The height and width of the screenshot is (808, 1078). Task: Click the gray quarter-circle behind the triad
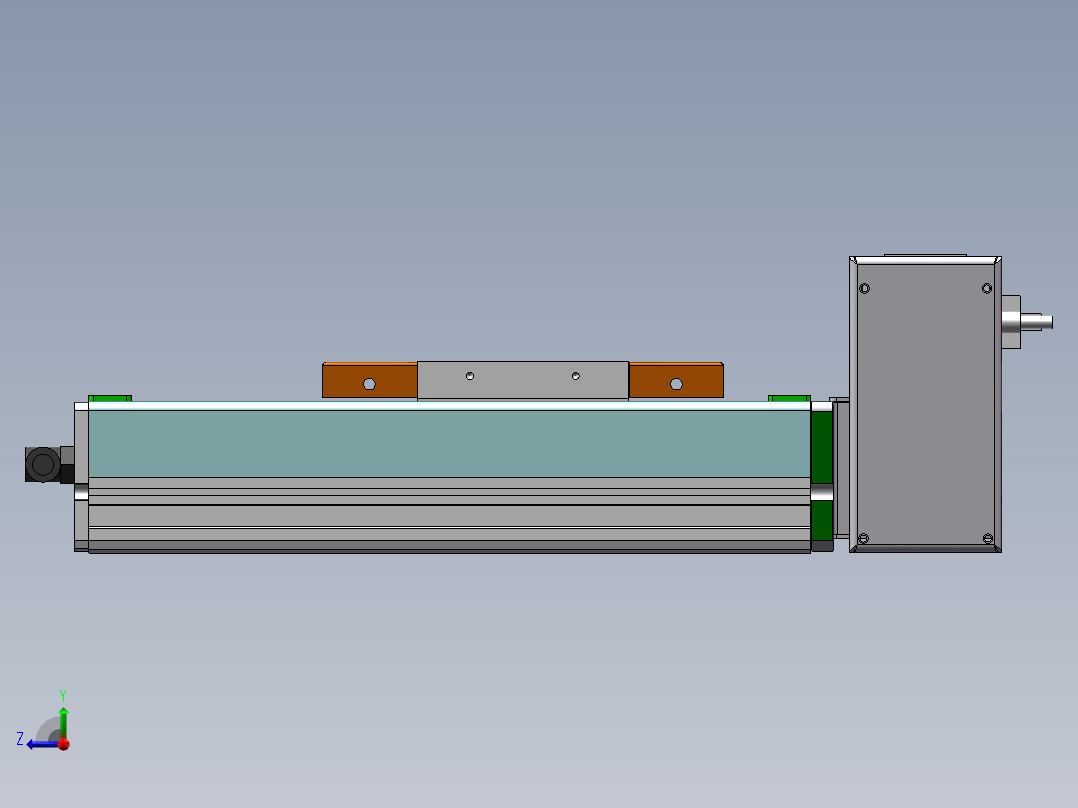[48, 728]
